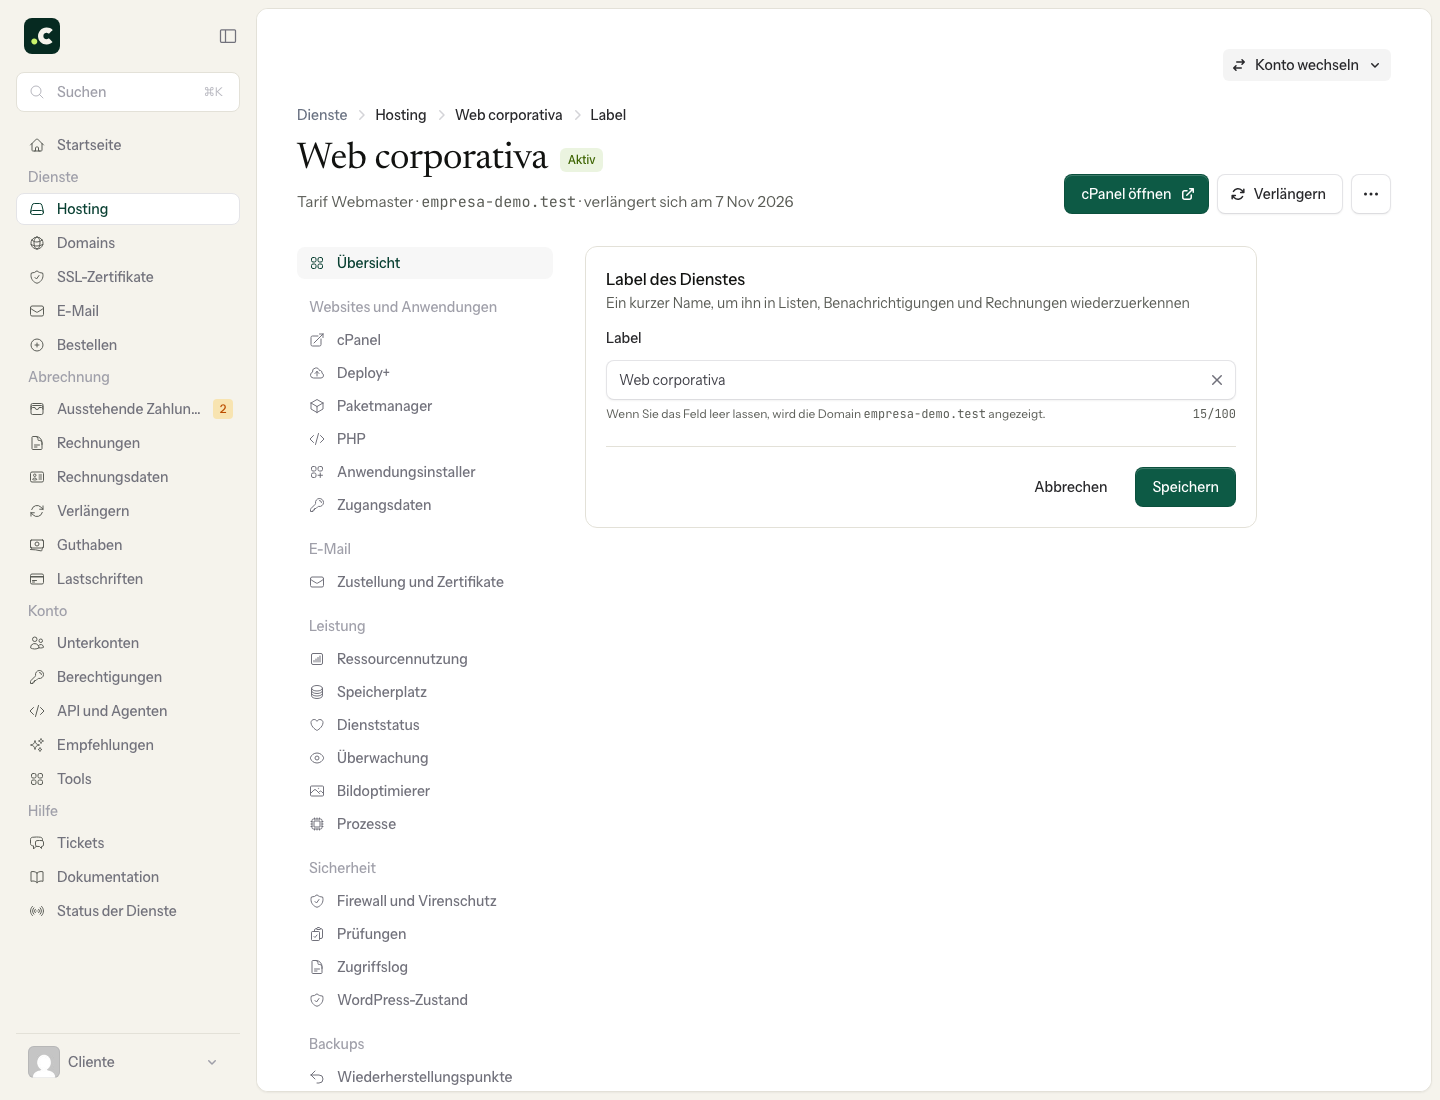Click the Dienste breadcrumb link
1440x1100 pixels.
[x=322, y=115]
